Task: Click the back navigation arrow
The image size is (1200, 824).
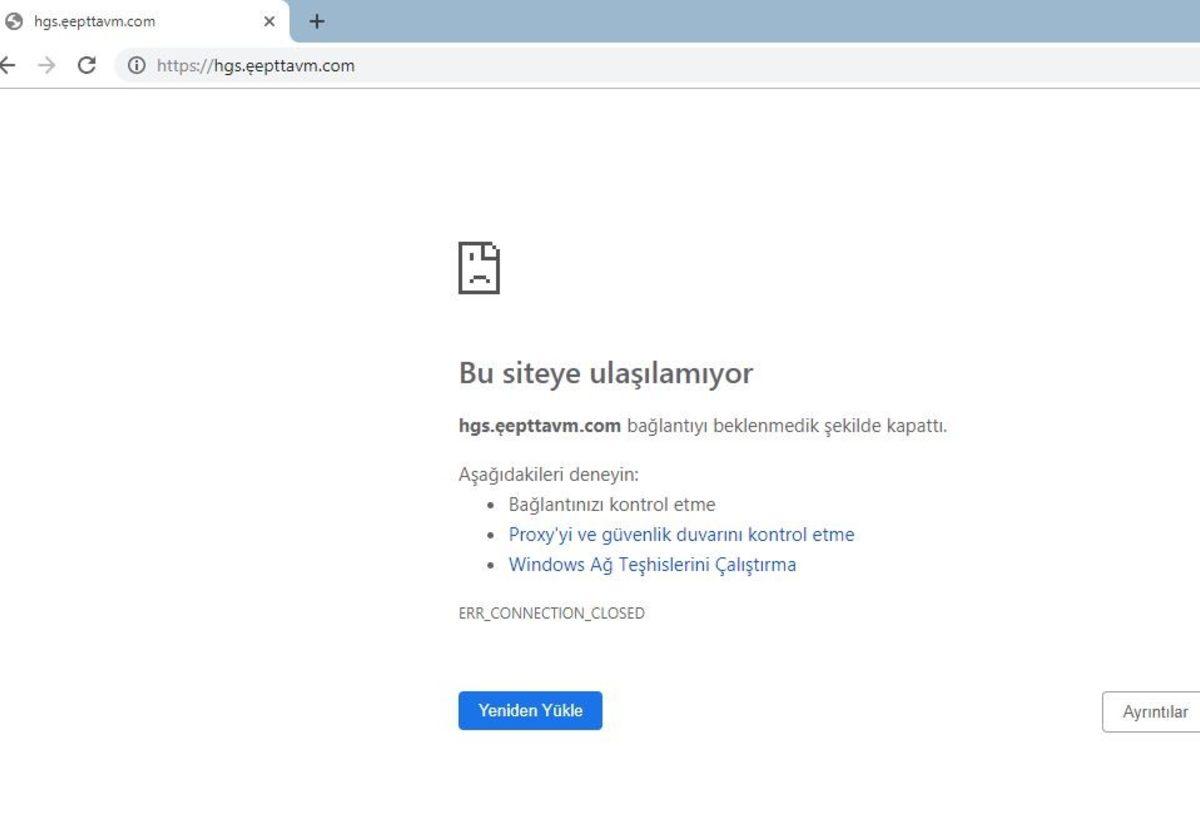Action: [8, 66]
